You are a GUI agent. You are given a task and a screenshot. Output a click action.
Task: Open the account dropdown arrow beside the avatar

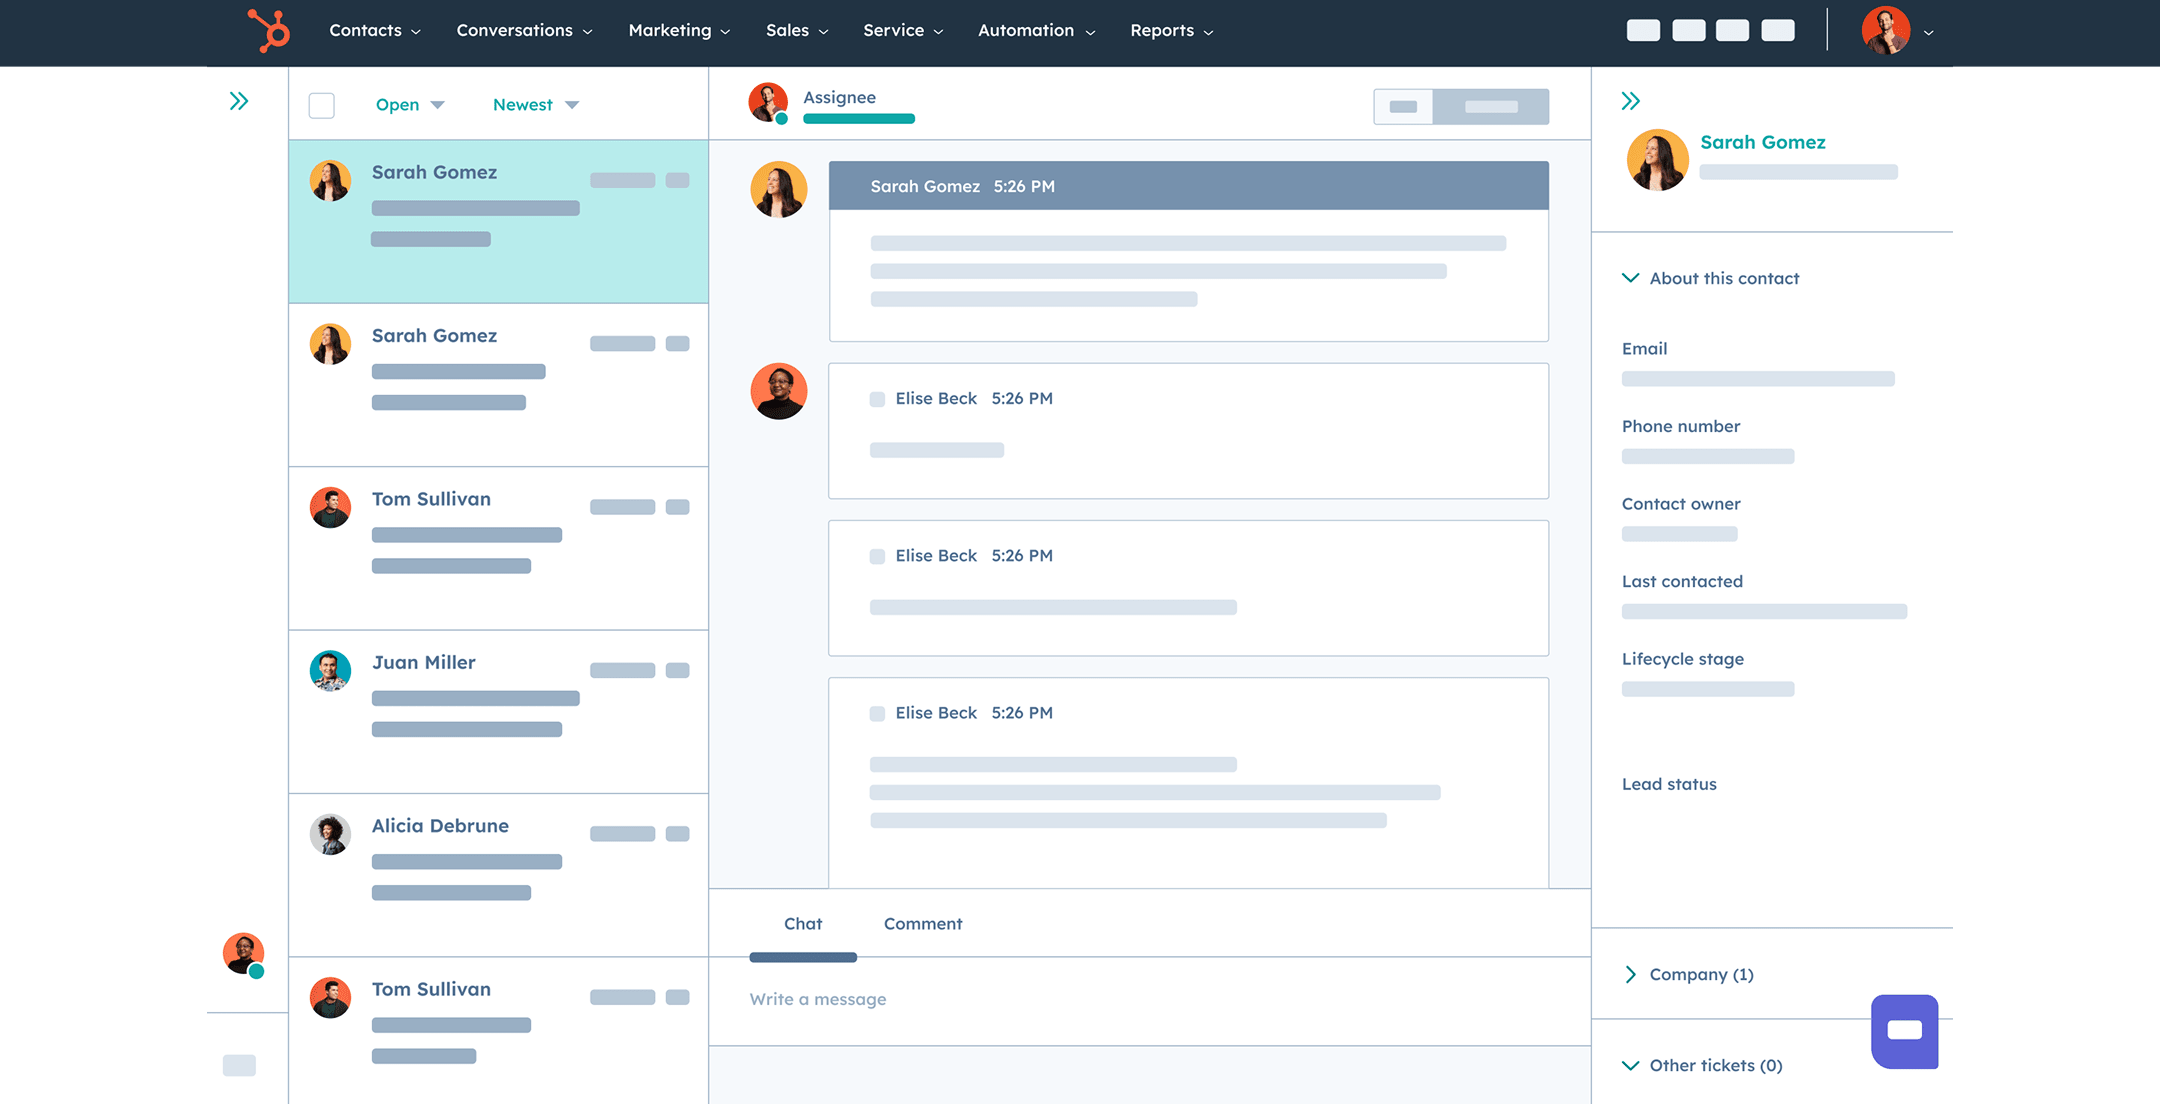coord(1929,33)
